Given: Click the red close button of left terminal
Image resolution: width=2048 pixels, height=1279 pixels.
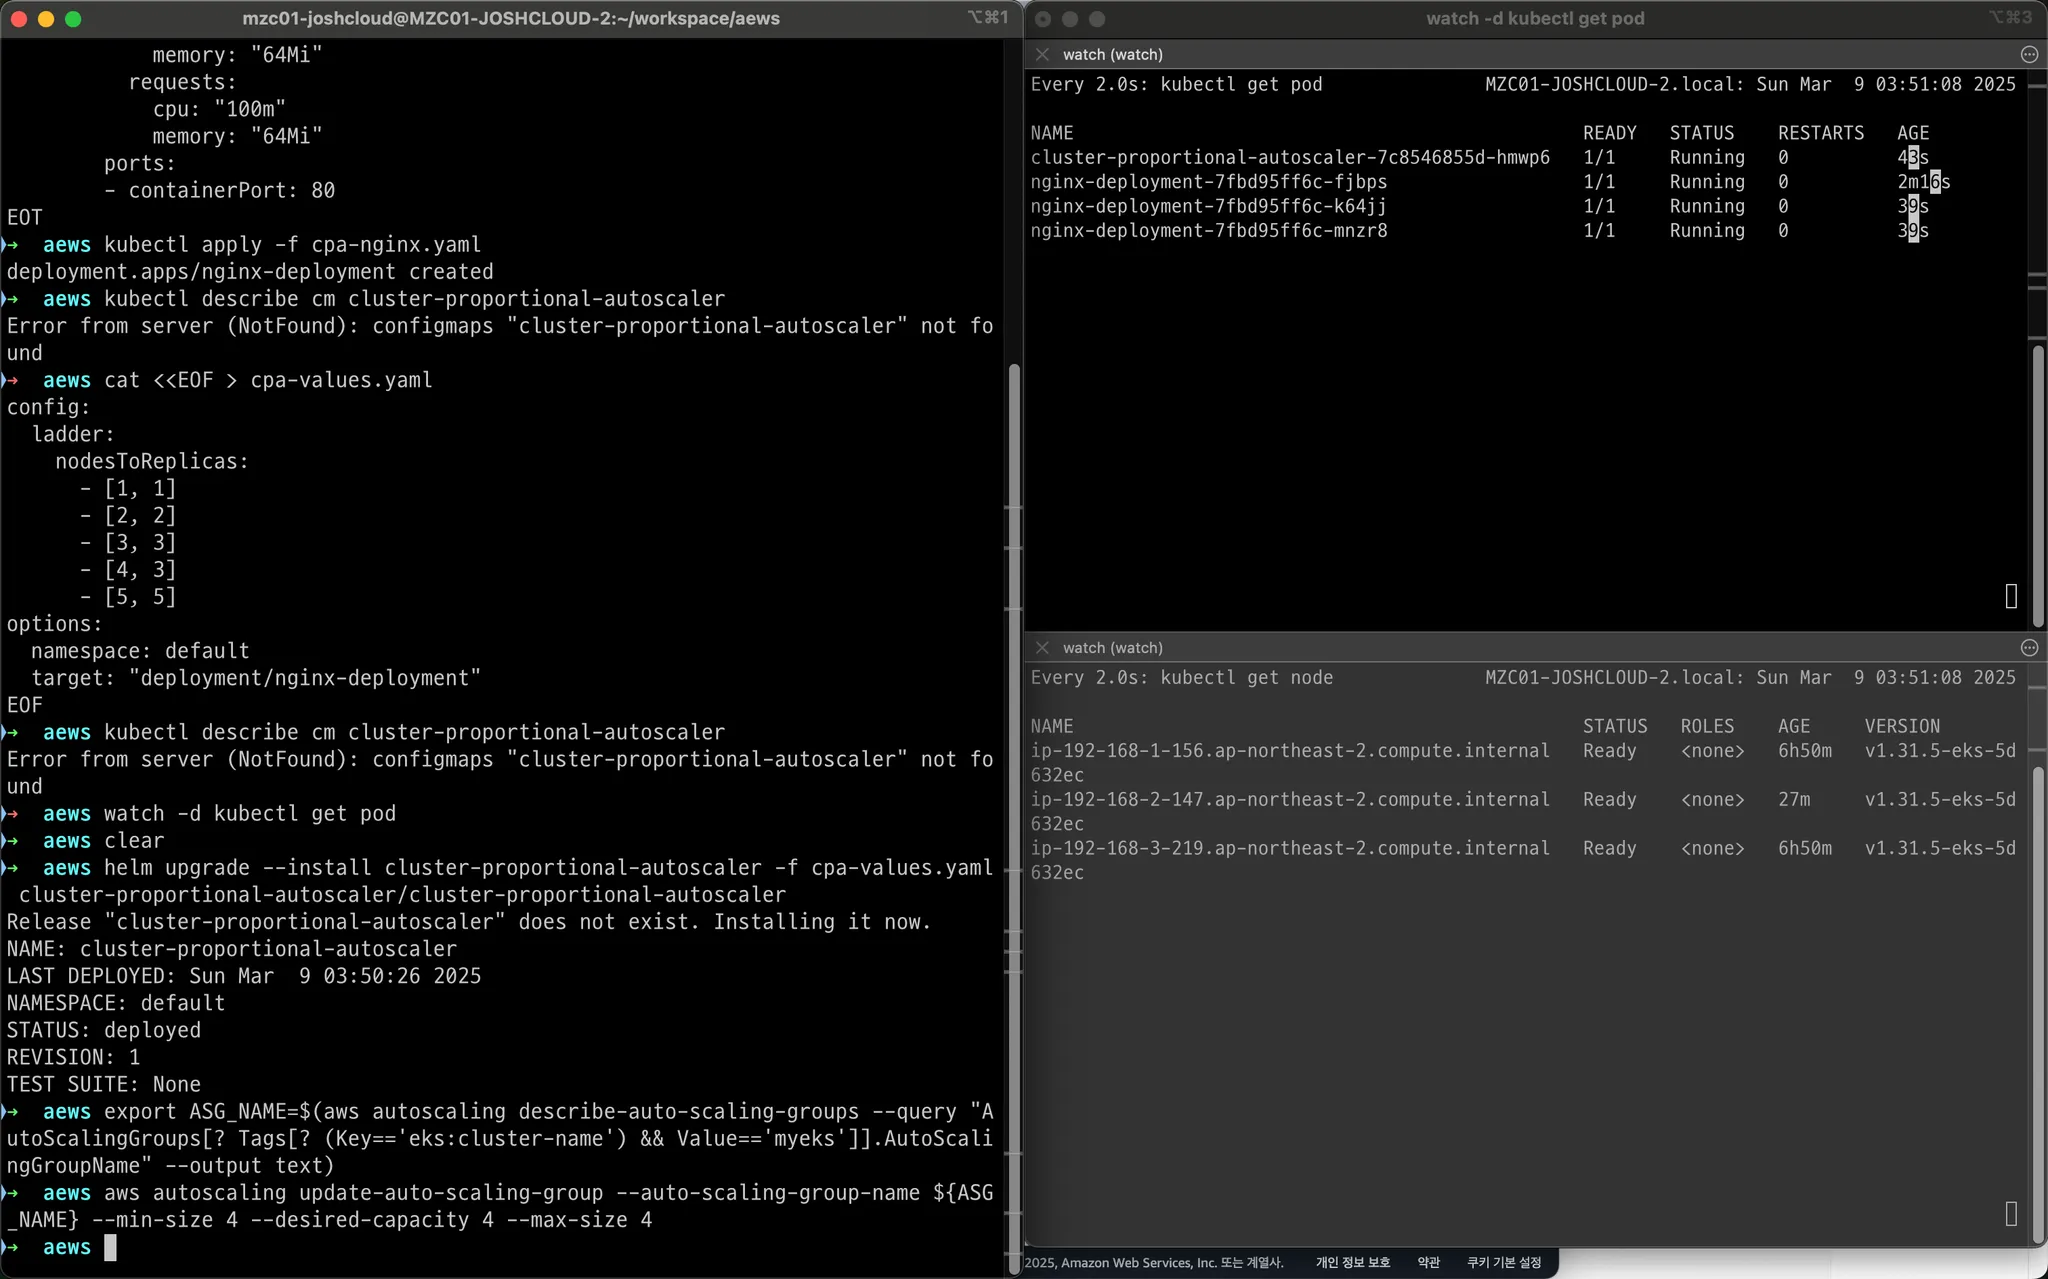Looking at the screenshot, I should (18, 18).
